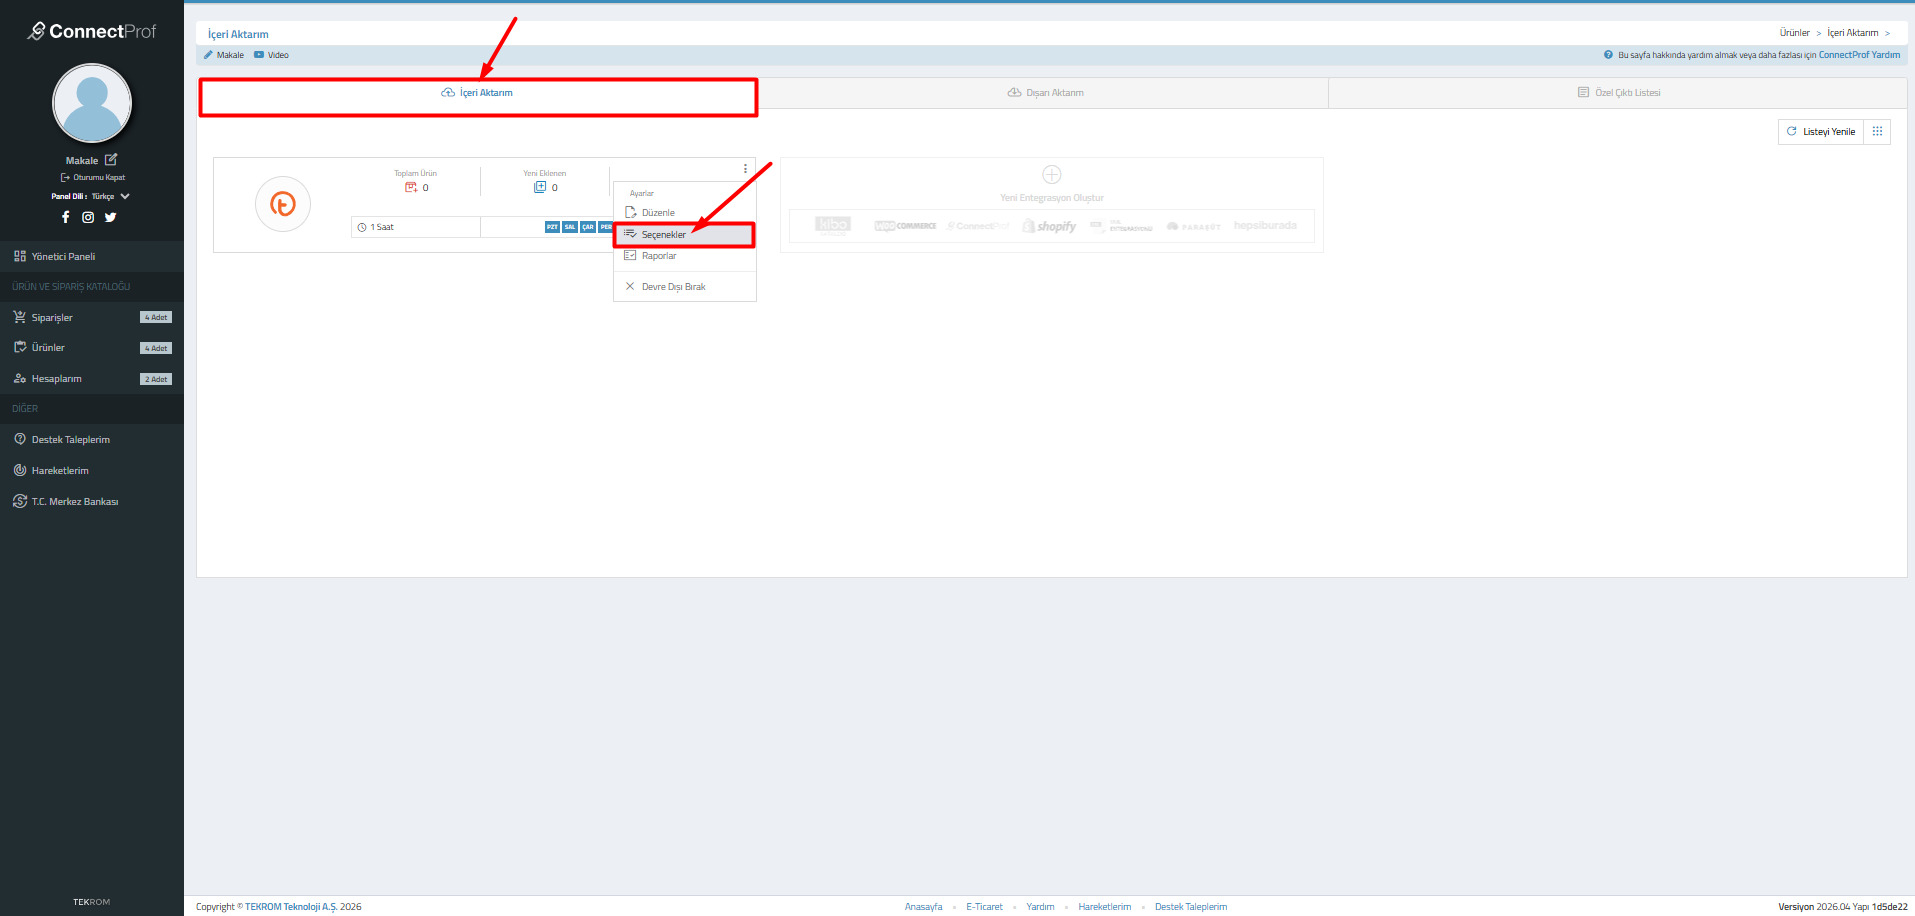Expand the Panel Dili language dropdown
This screenshot has height=916, width=1915.
pos(124,197)
